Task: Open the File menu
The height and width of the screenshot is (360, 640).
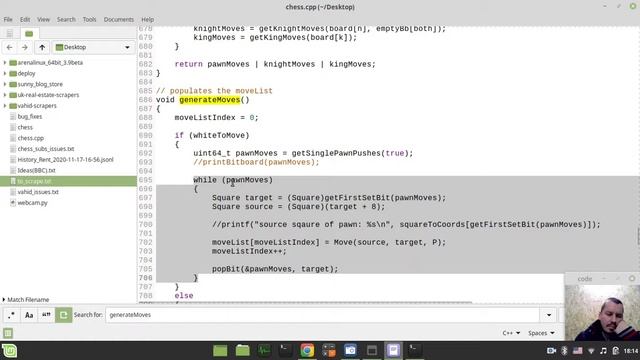Action: 8,19
